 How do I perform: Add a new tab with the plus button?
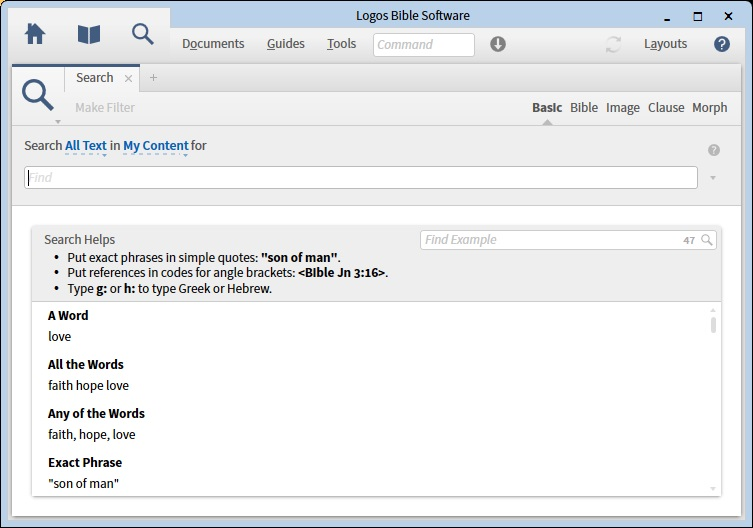(x=154, y=78)
